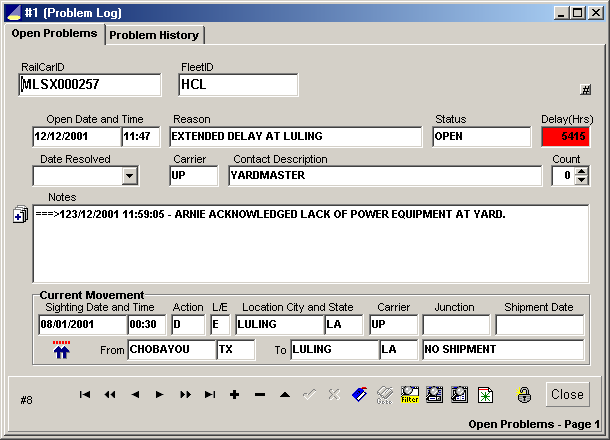Click the padlock icon in toolbar
This screenshot has width=610, height=440.
click(x=523, y=395)
